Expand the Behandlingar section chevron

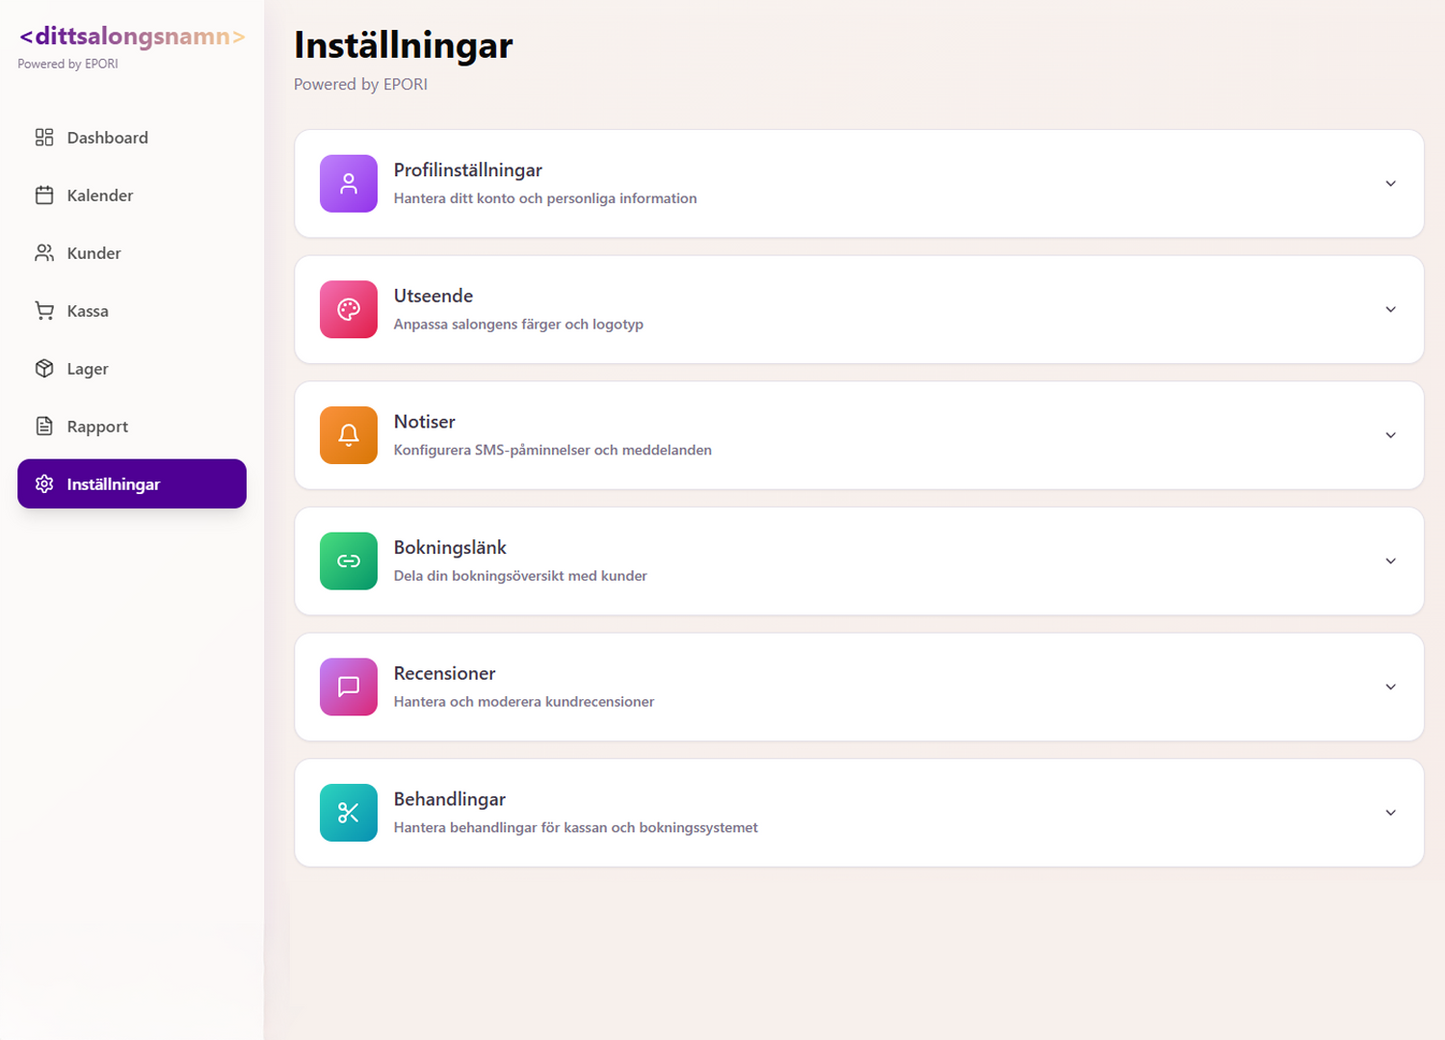1390,813
